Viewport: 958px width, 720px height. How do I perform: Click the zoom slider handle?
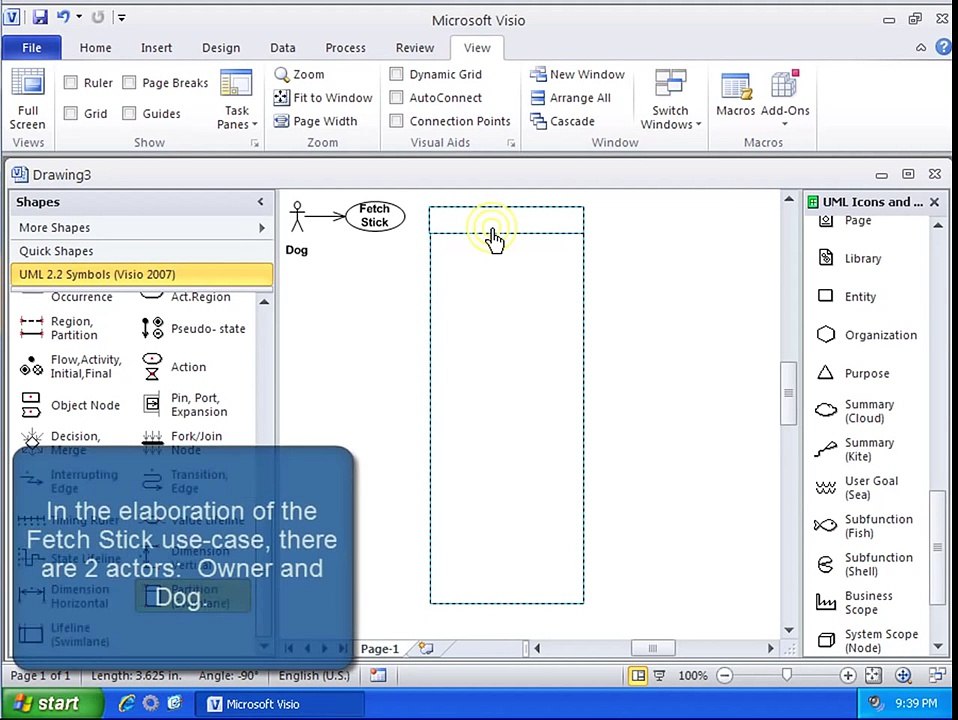(x=786, y=675)
